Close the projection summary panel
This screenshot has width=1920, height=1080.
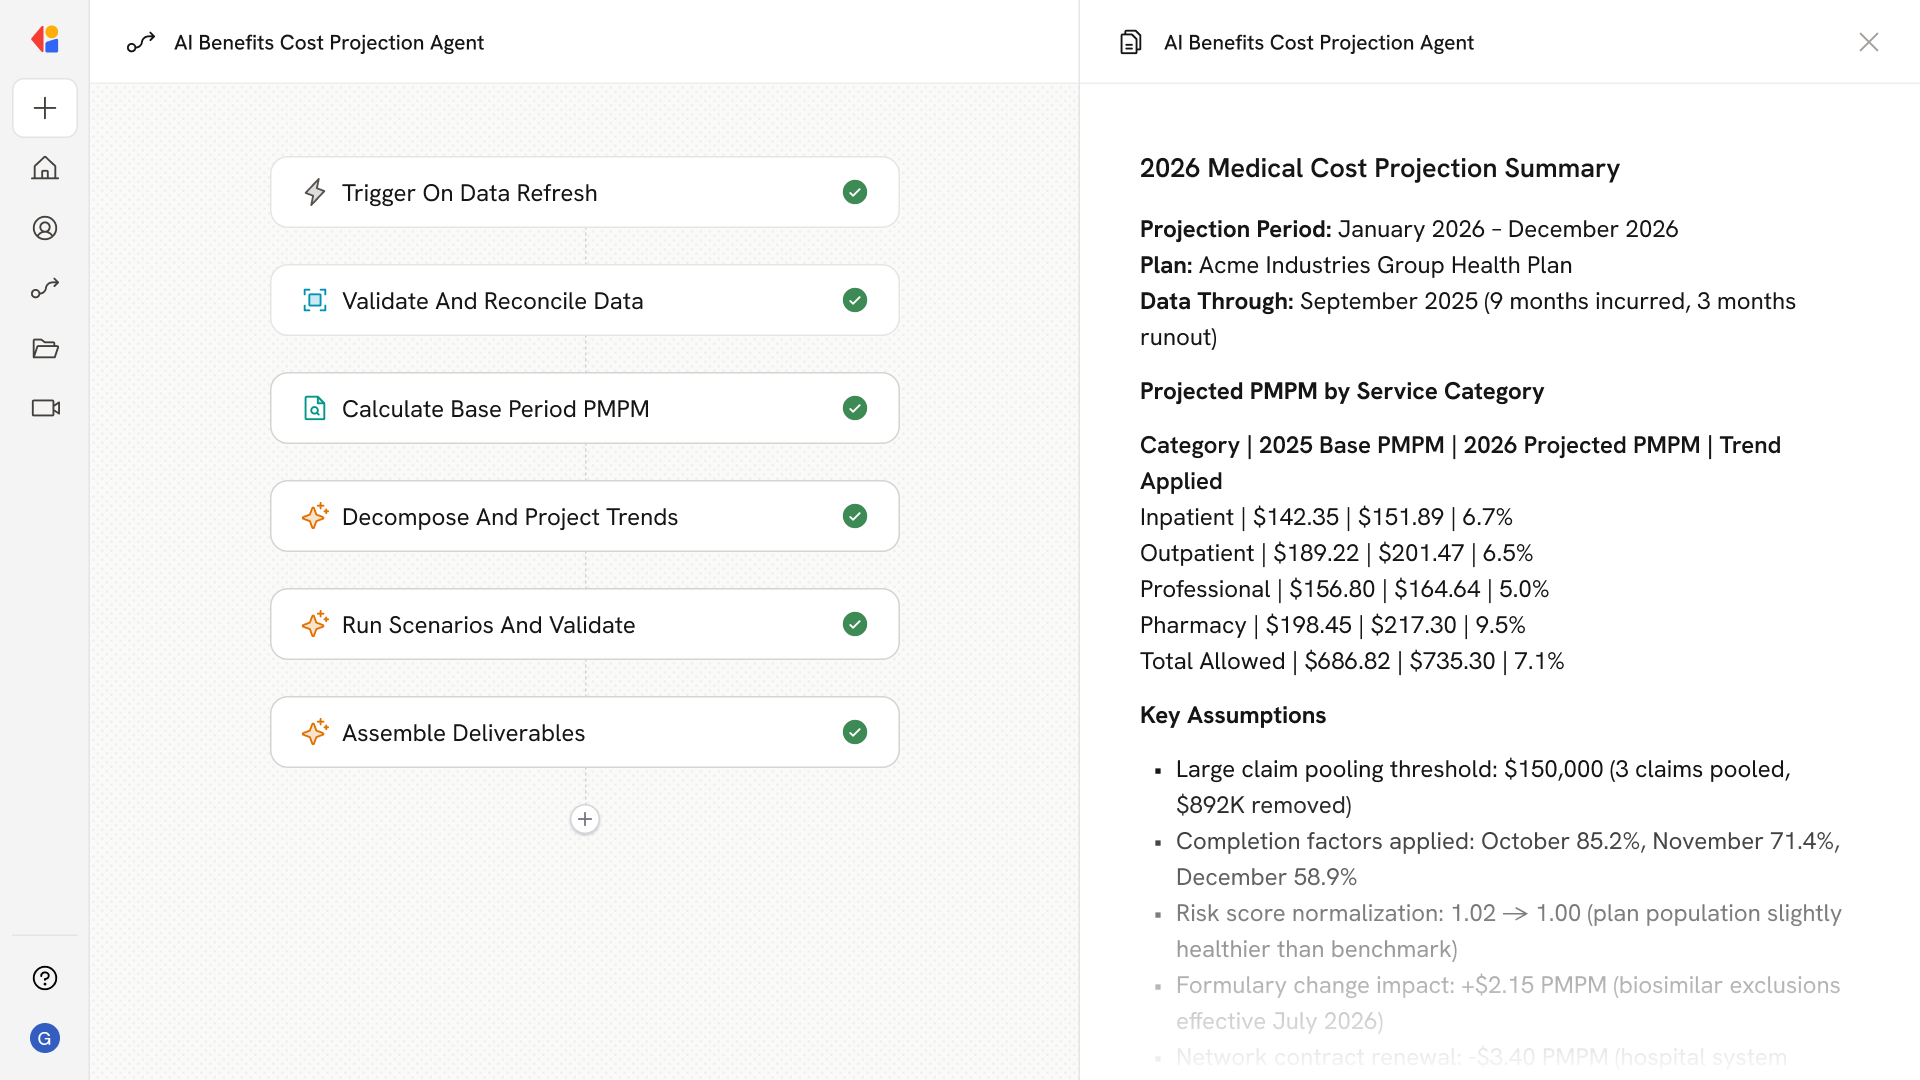[x=1868, y=42]
